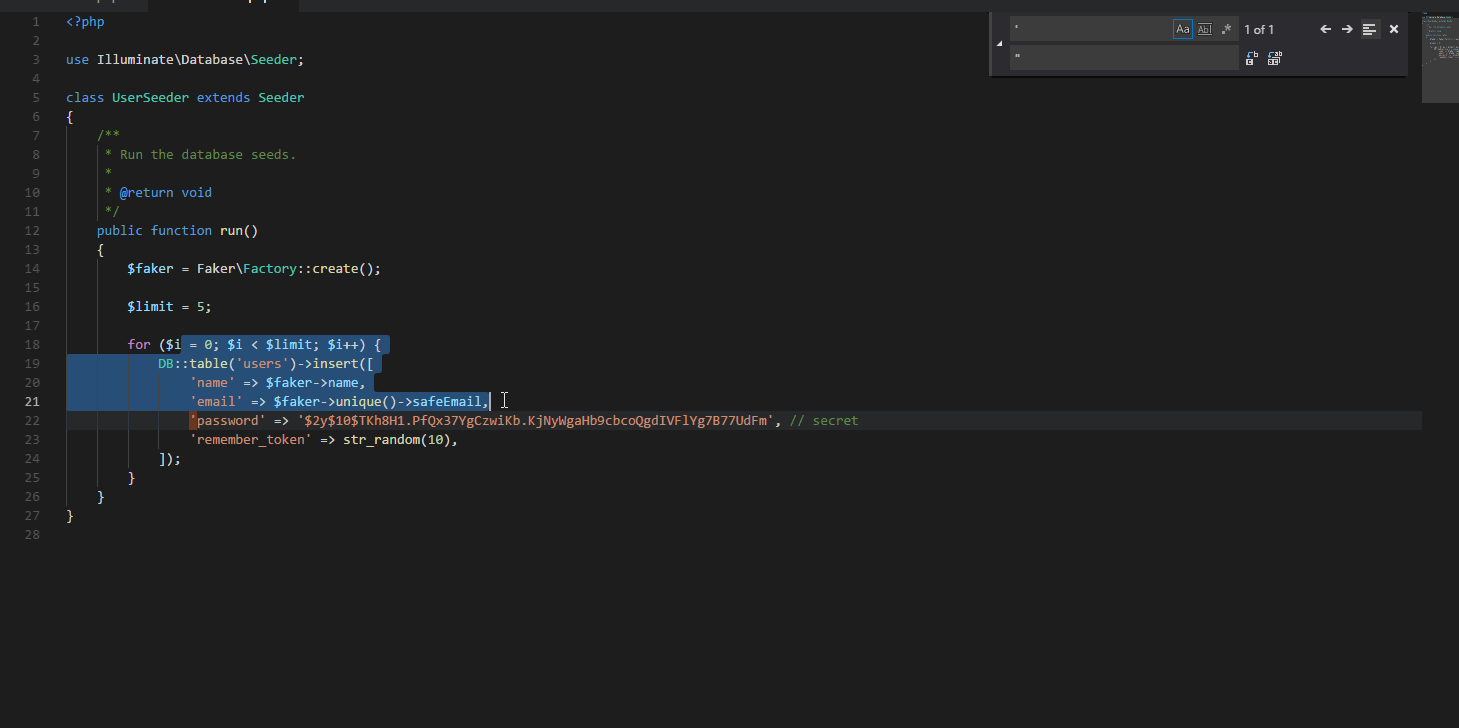The image size is (1459, 728).
Task: Toggle the Find in Selection icon
Action: tap(1369, 29)
